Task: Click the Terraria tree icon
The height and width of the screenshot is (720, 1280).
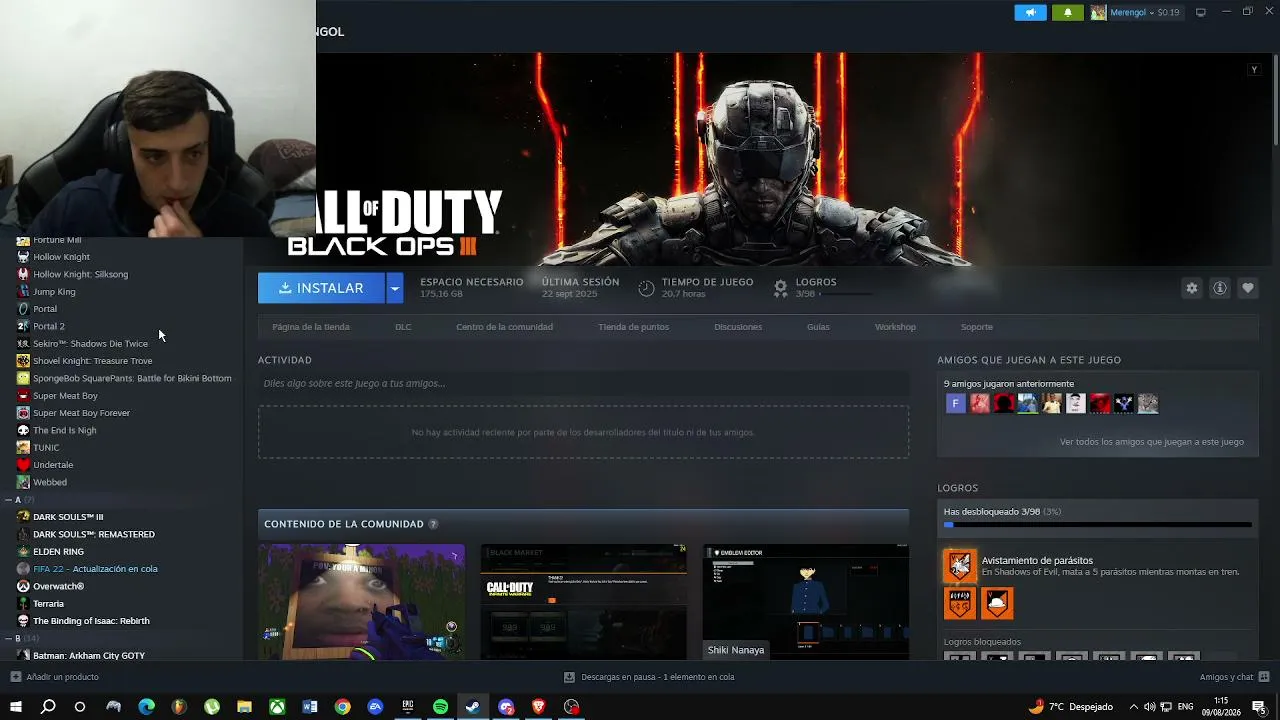Action: tap(23, 603)
